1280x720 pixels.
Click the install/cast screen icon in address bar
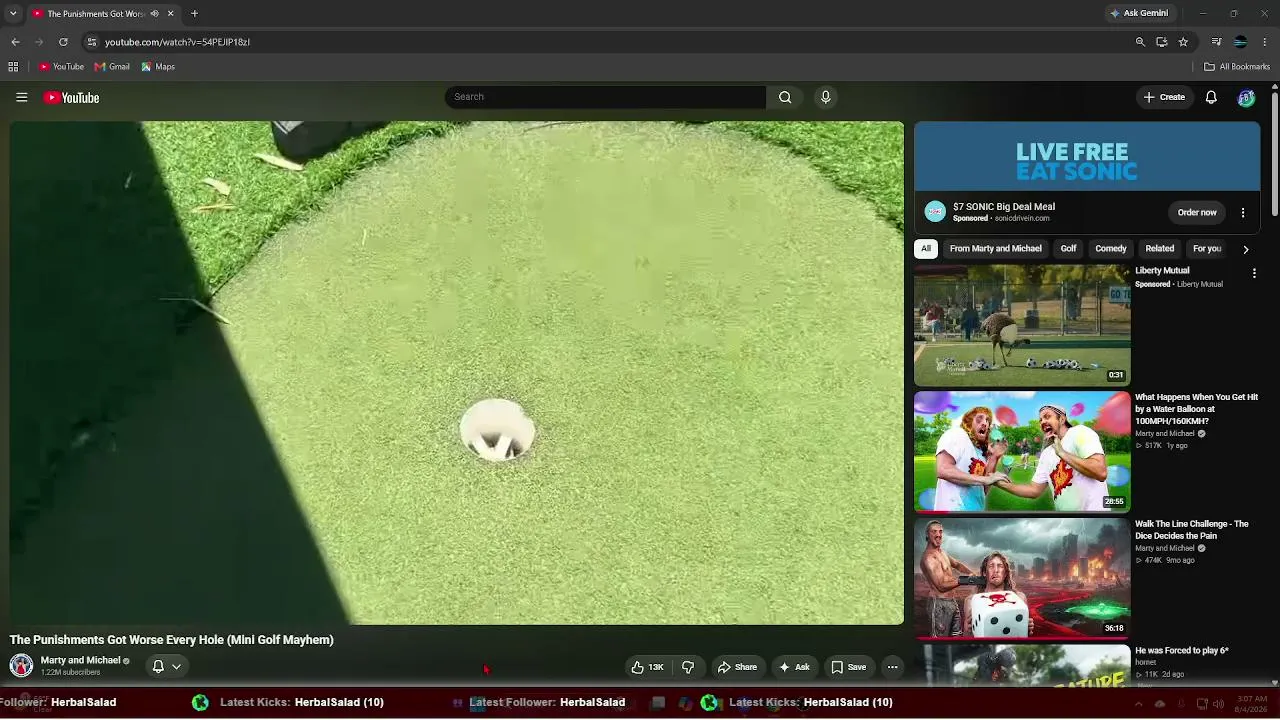click(x=1161, y=42)
